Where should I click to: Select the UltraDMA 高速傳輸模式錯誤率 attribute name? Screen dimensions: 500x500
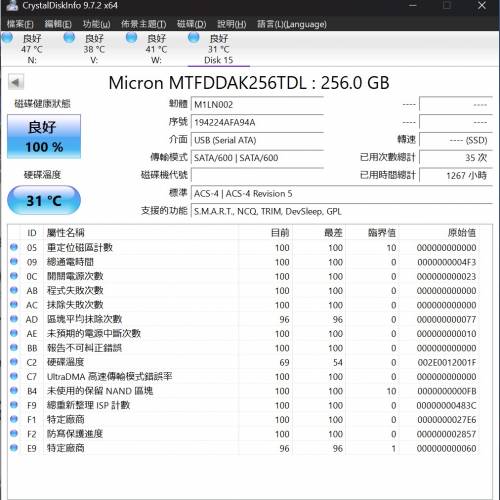point(109,376)
